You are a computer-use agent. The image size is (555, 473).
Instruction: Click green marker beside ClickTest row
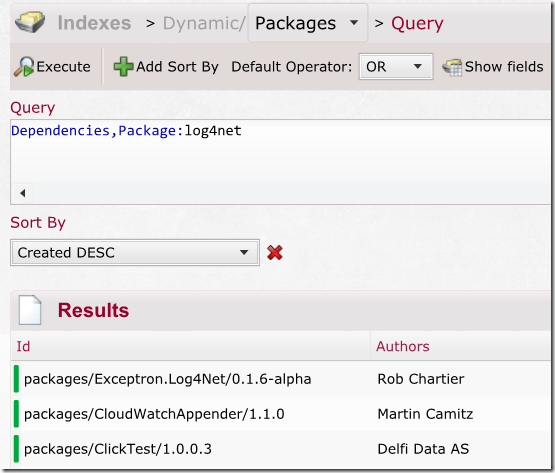16,449
